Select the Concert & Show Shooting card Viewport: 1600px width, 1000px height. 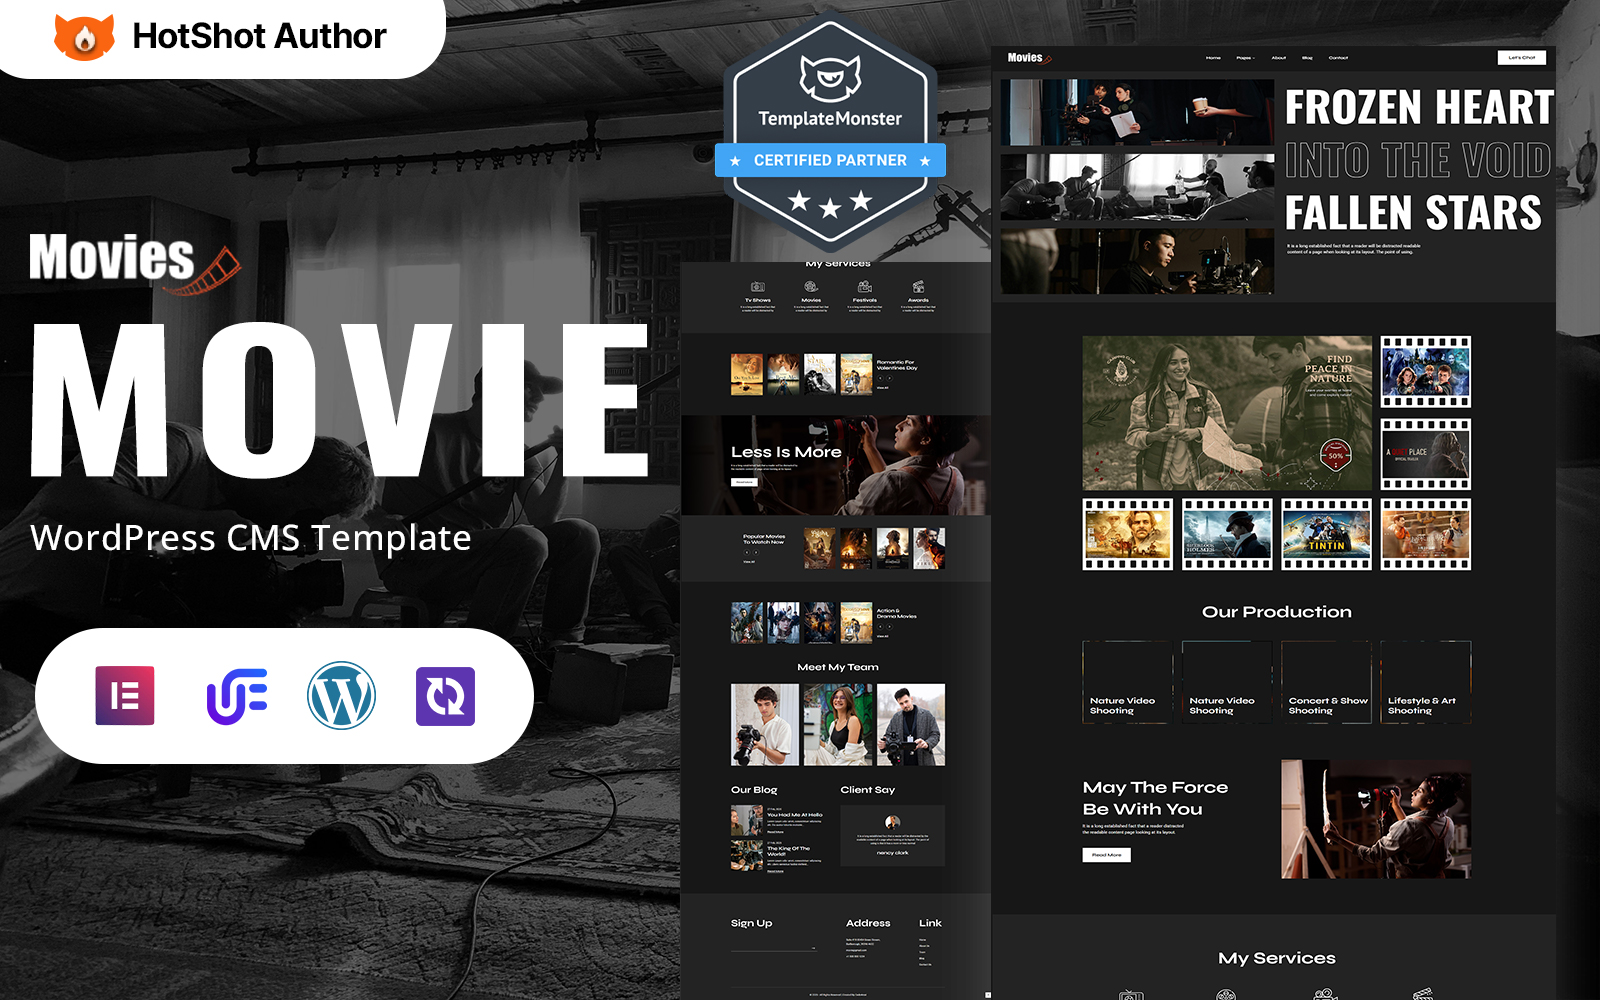coord(1326,681)
